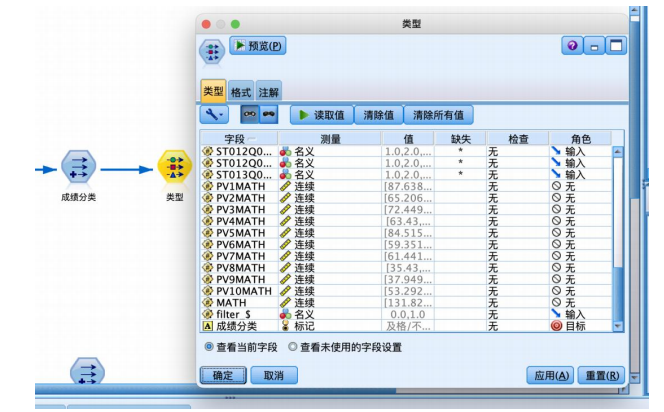Screen dimensions: 664x412
Task: Click the target role icon for 成绩分类
Action: click(556, 326)
